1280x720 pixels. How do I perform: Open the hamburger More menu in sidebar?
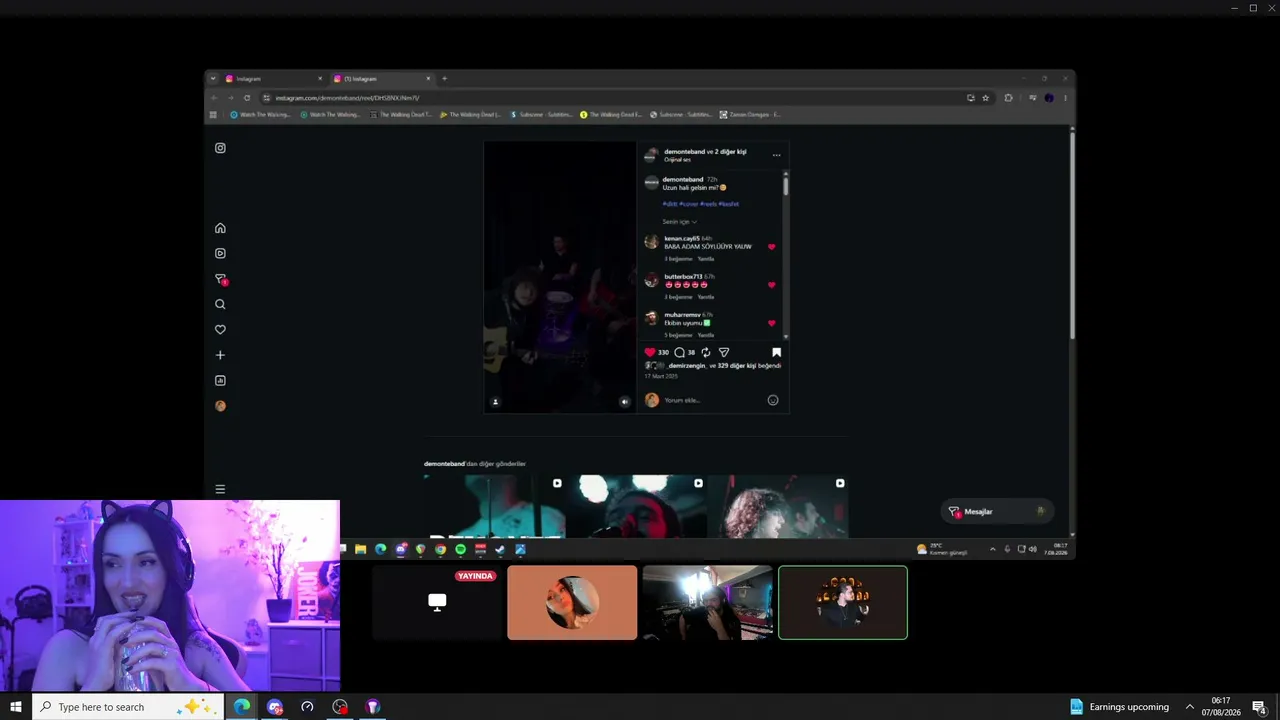click(220, 489)
